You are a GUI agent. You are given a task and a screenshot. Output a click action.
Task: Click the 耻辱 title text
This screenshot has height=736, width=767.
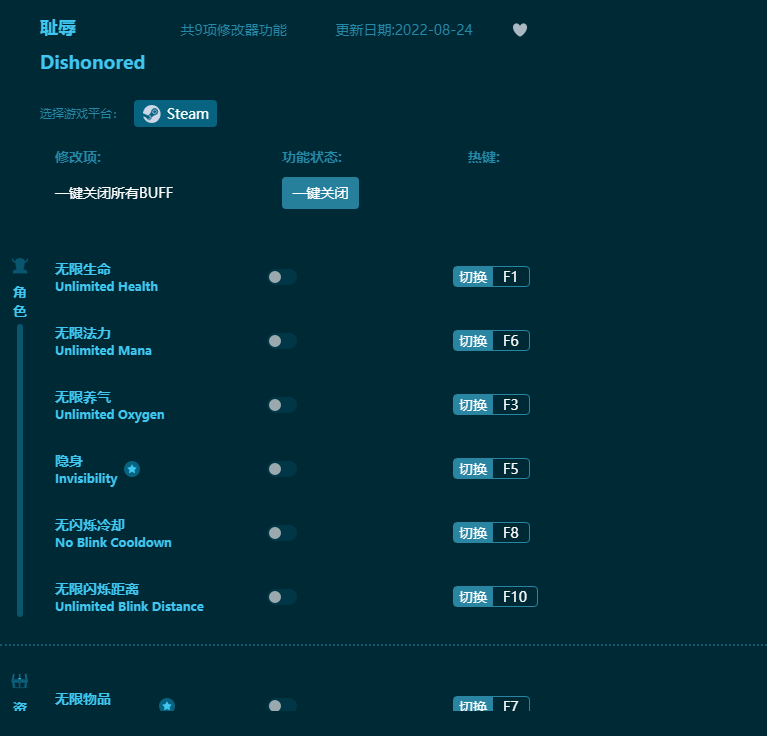[x=58, y=28]
